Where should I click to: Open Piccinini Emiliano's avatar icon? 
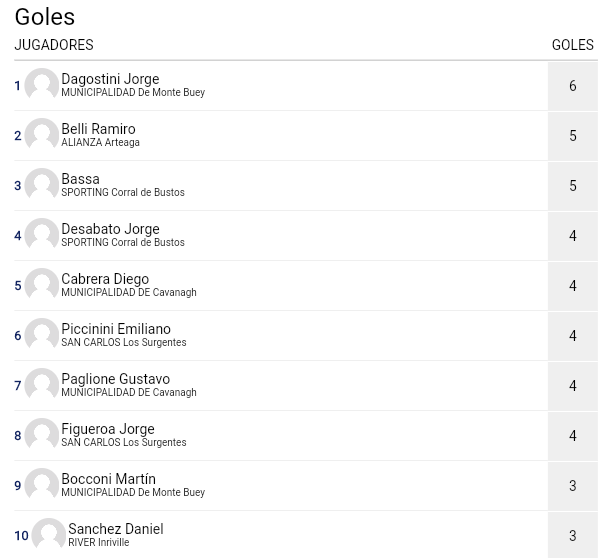[x=41, y=335]
